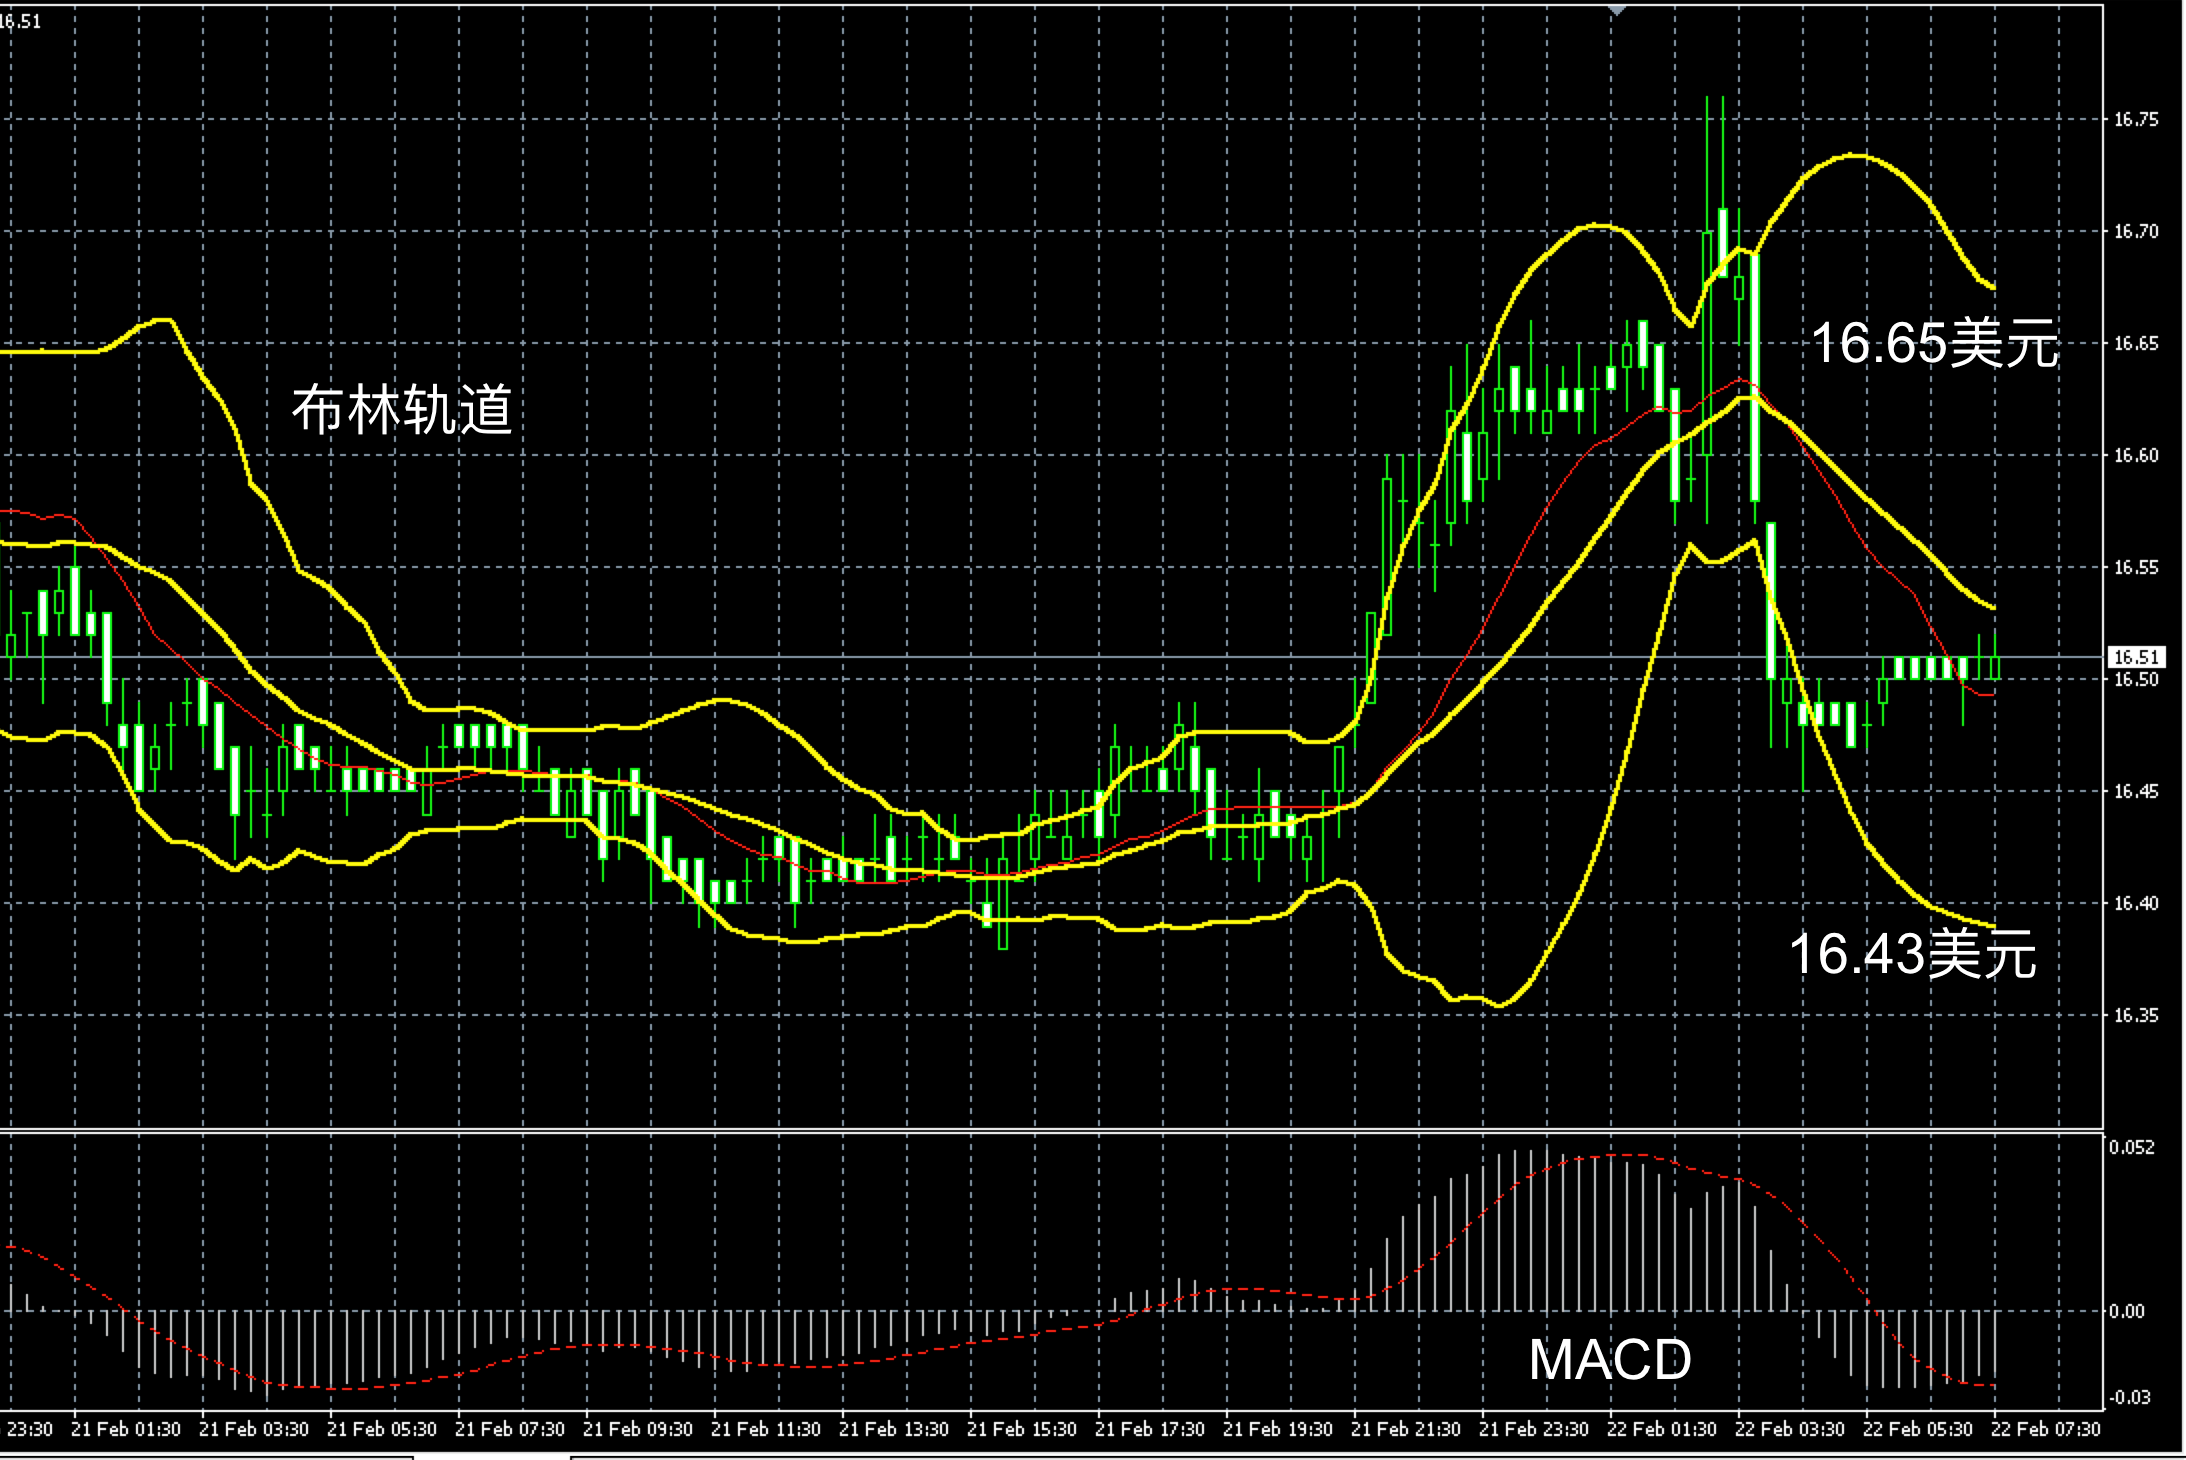Screen dimensions: 2186x1460
Task: Click the 0.052 MACD scale value
Action: 2131,1147
